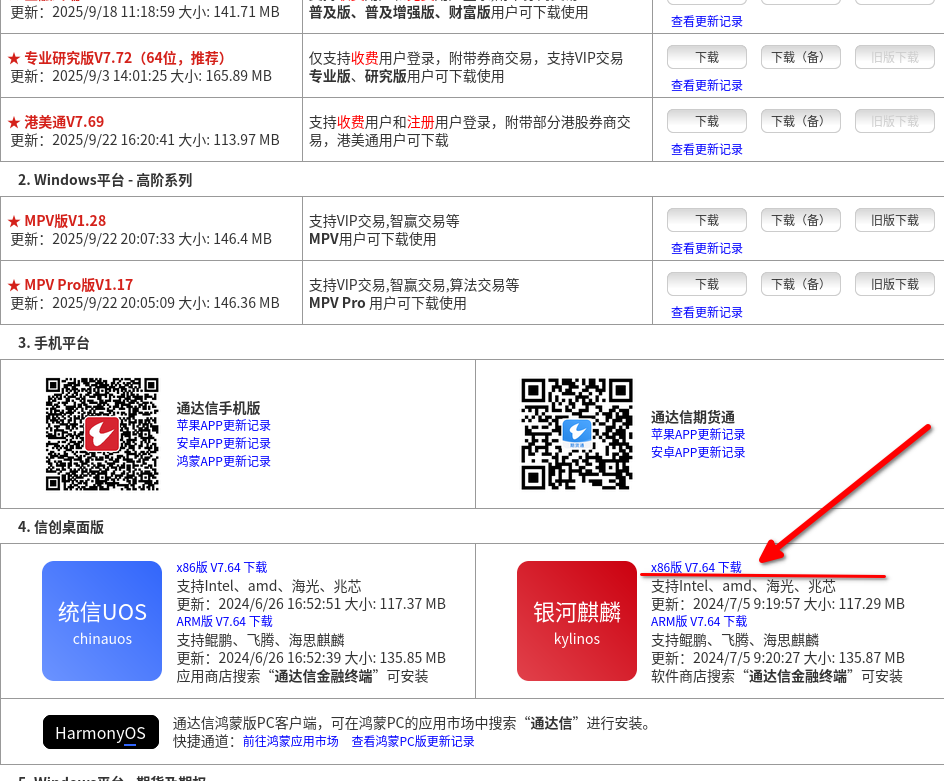Click the 通达信期货通 QR code
Image resolution: width=944 pixels, height=781 pixels.
[x=577, y=433]
